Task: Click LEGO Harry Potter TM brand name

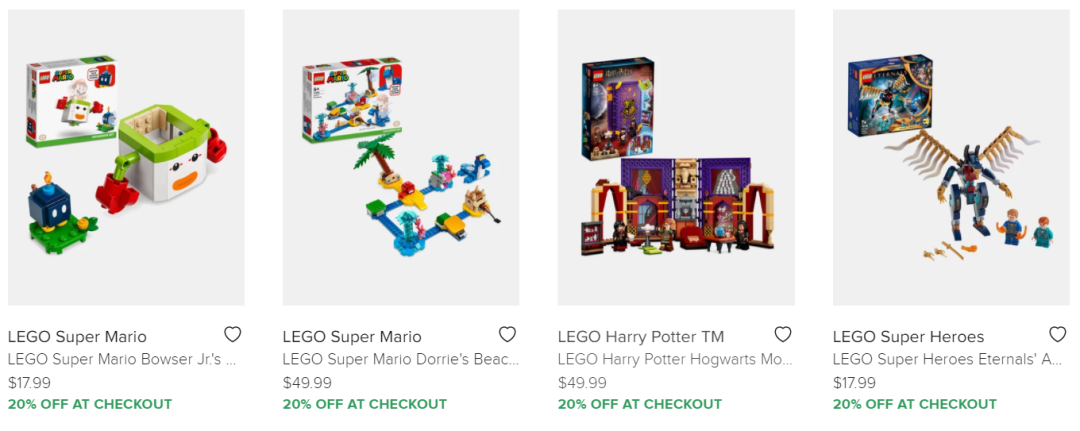Action: tap(641, 337)
